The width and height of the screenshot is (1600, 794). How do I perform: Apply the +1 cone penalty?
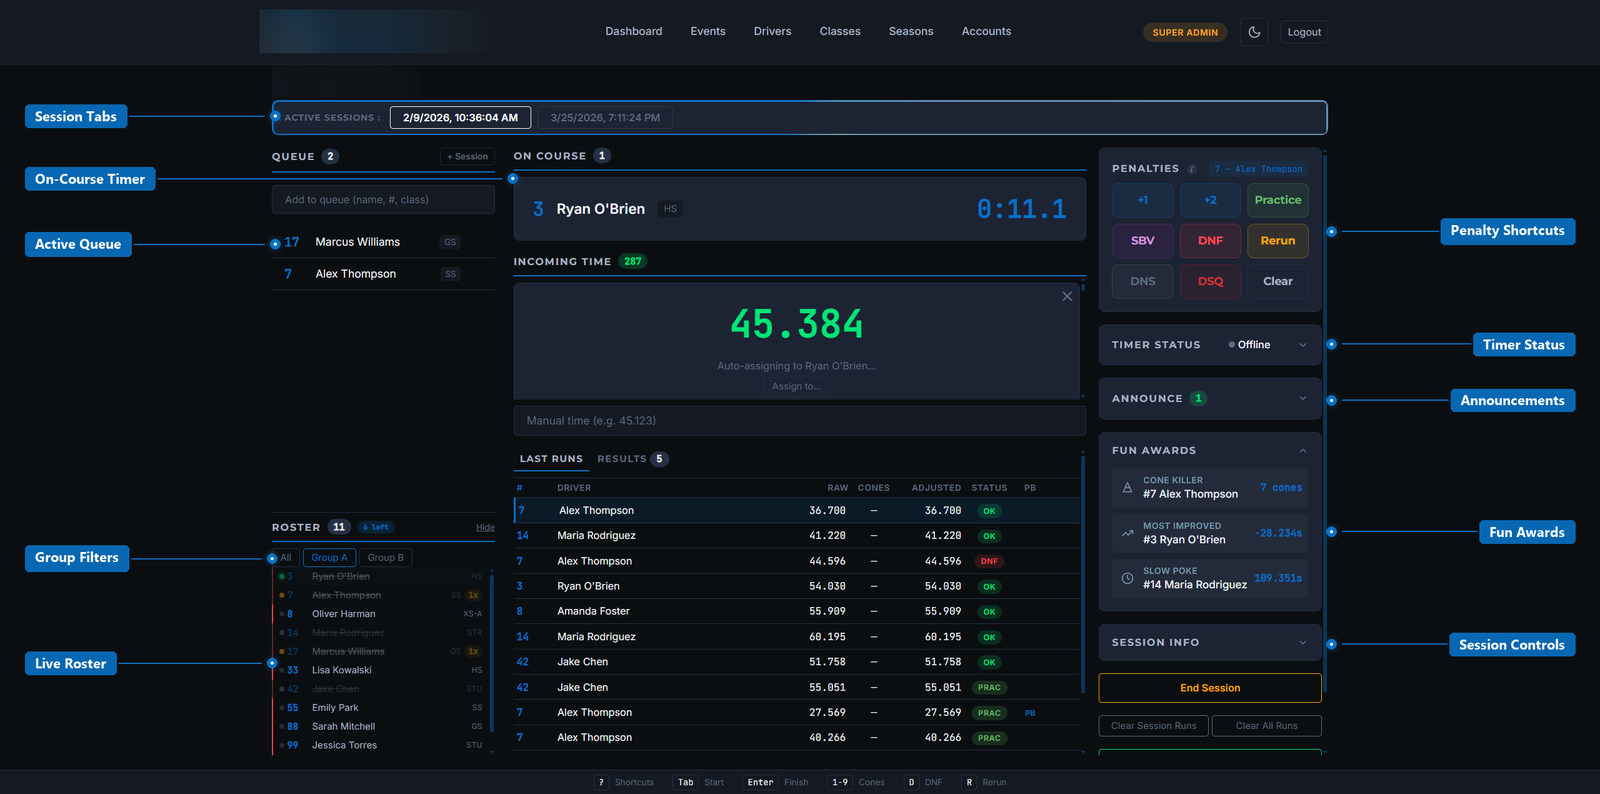(x=1143, y=200)
